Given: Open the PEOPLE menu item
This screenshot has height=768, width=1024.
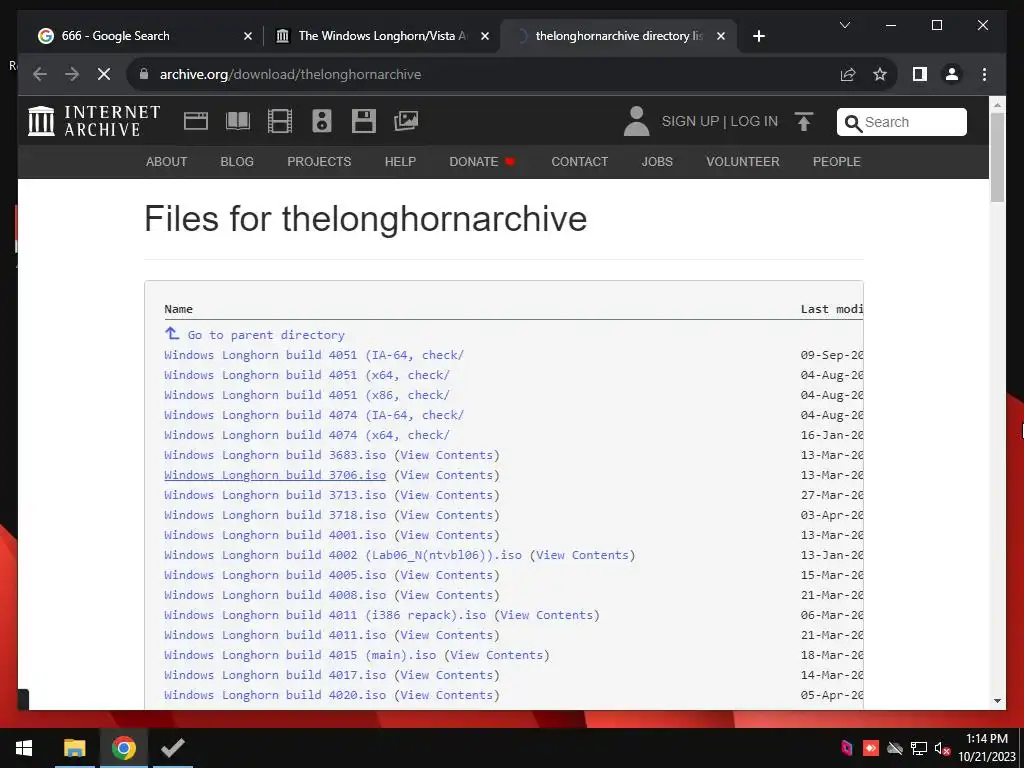Looking at the screenshot, I should [x=837, y=162].
